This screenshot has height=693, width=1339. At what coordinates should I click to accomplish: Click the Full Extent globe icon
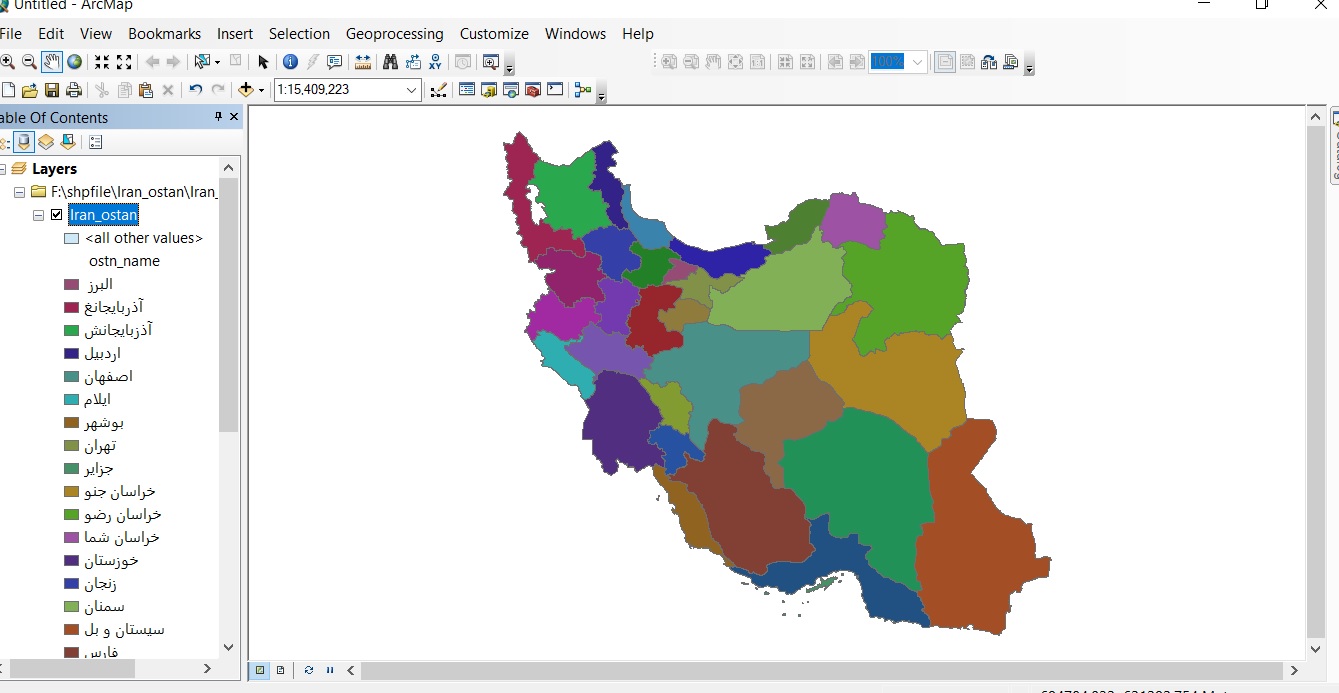pyautogui.click(x=74, y=62)
